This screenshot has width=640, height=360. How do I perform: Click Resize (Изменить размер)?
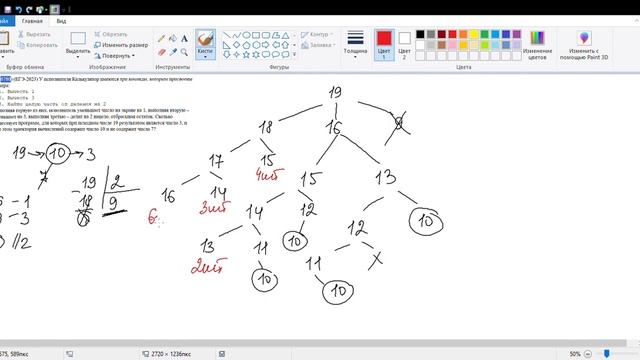(x=121, y=45)
